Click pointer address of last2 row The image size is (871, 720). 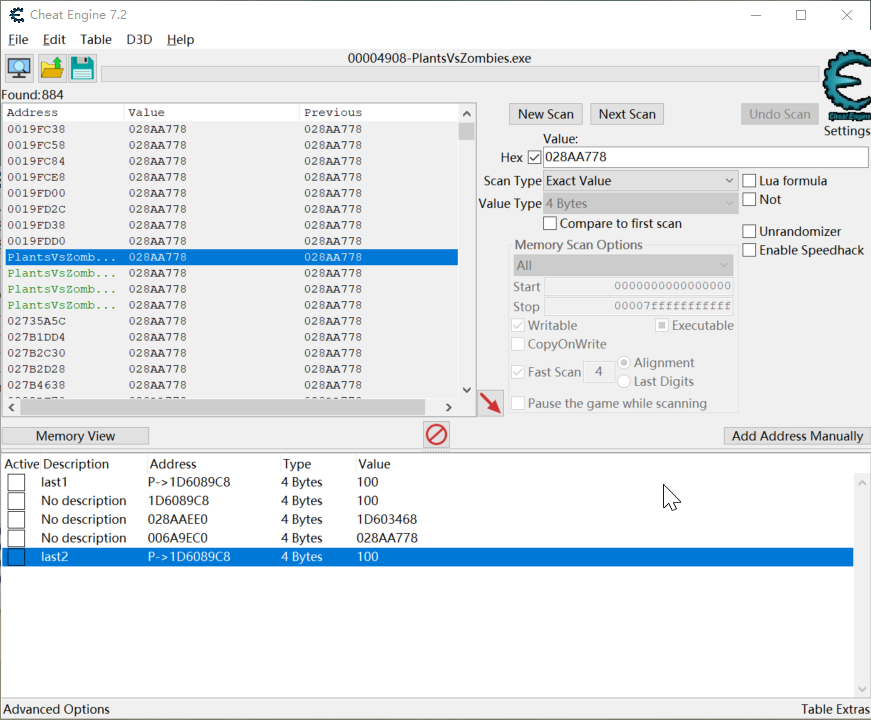[189, 557]
